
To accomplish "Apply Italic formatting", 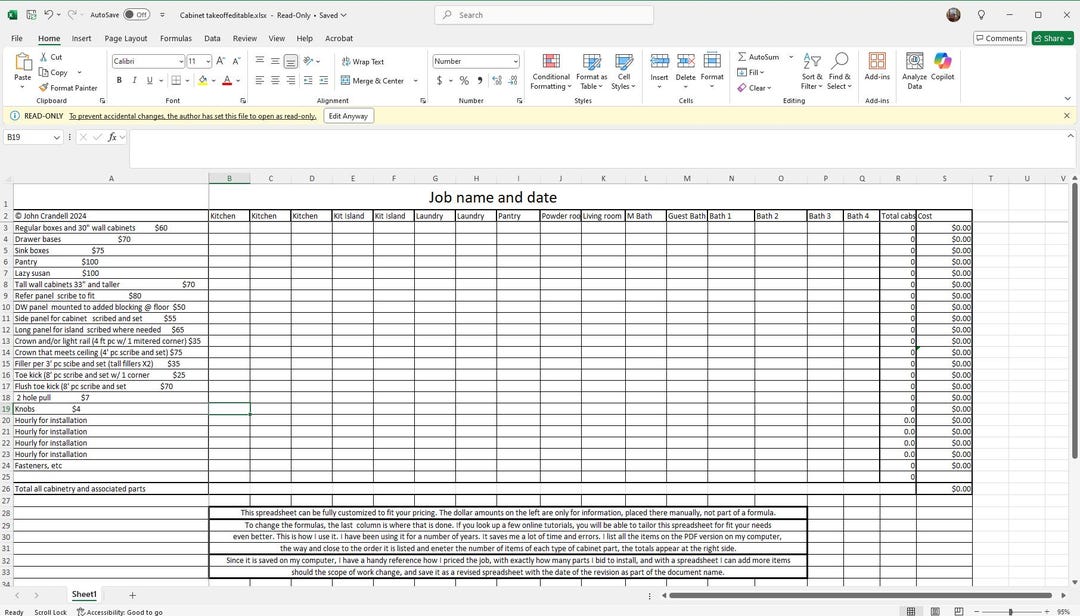I will tap(134, 81).
